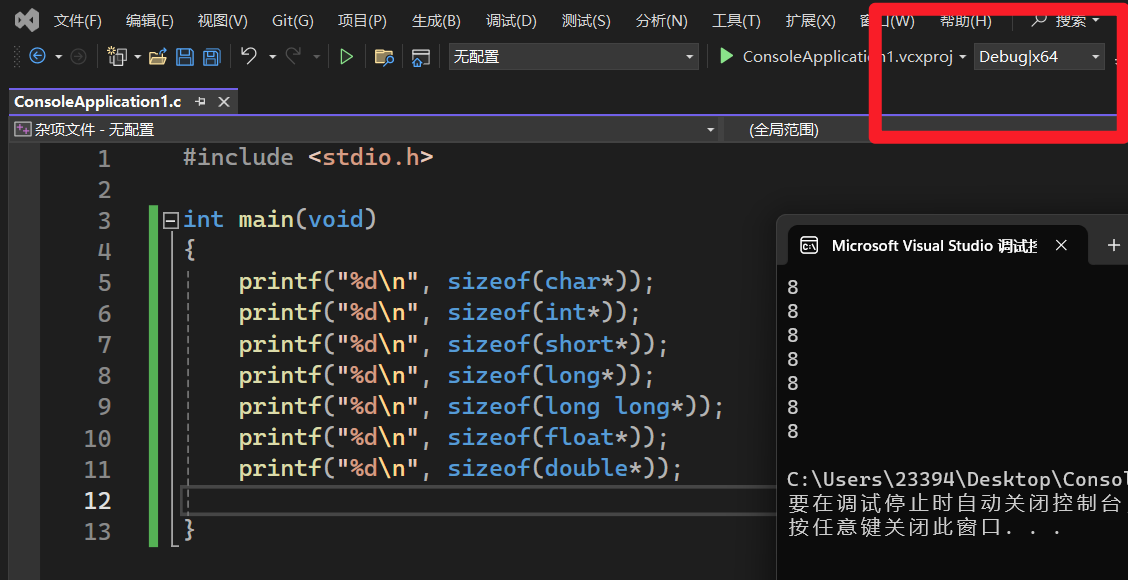Click the navigate backward arrow icon
The height and width of the screenshot is (580, 1128).
click(x=37, y=57)
